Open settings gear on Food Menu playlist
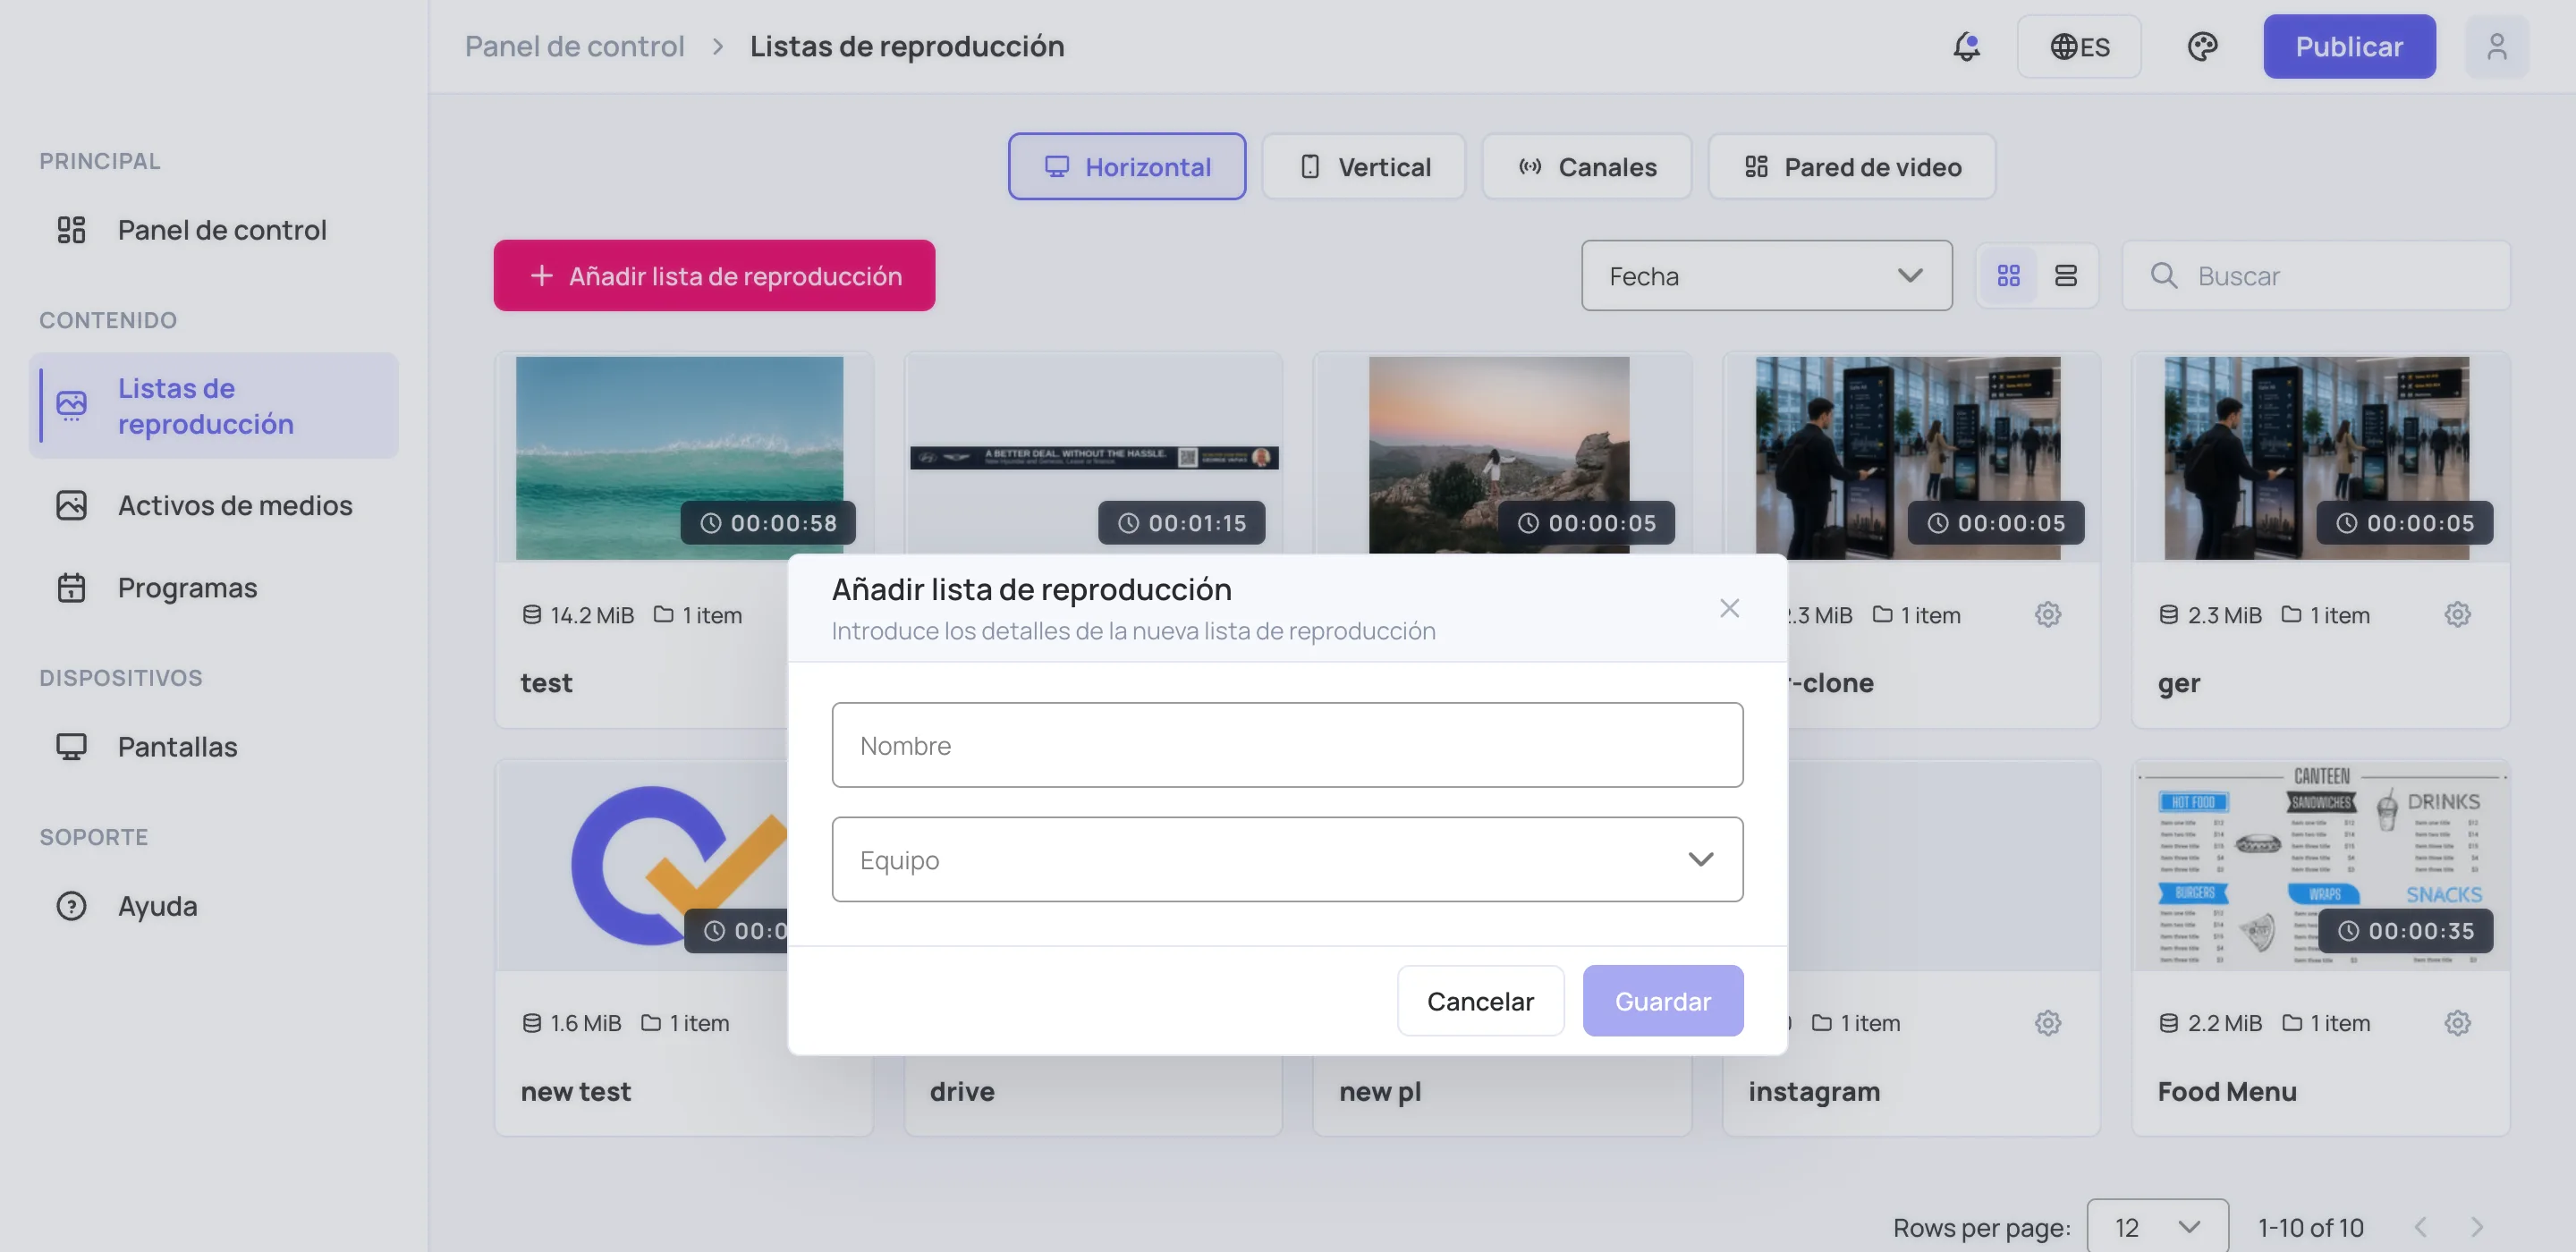 click(x=2457, y=1022)
